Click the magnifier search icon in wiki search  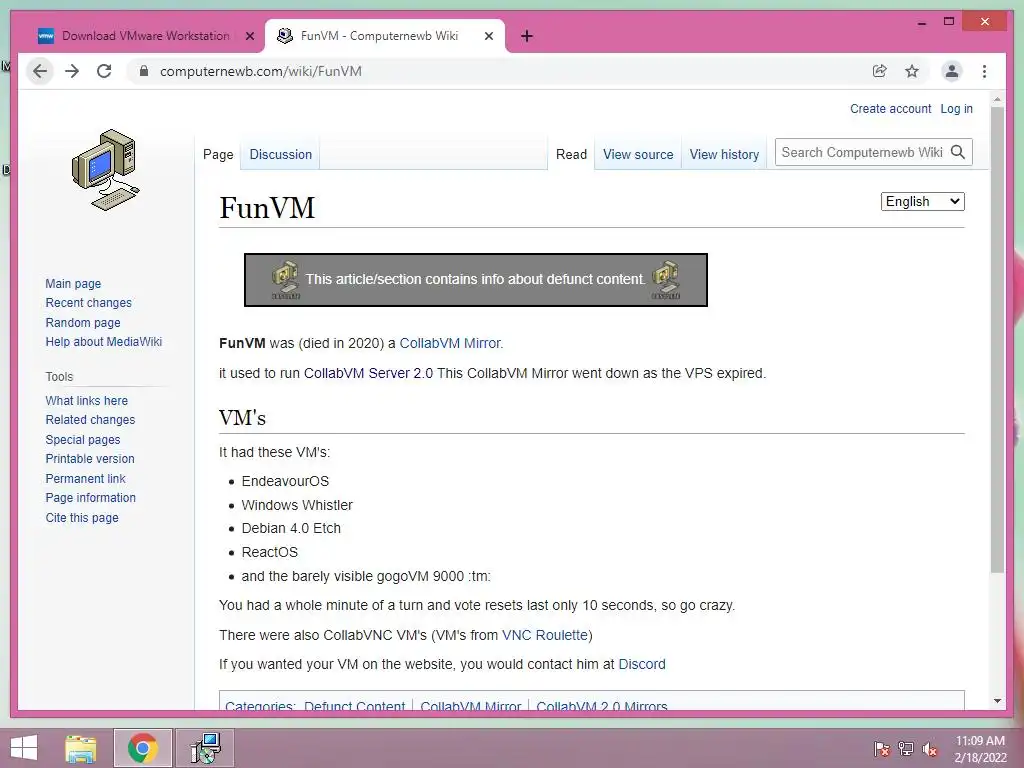click(958, 152)
